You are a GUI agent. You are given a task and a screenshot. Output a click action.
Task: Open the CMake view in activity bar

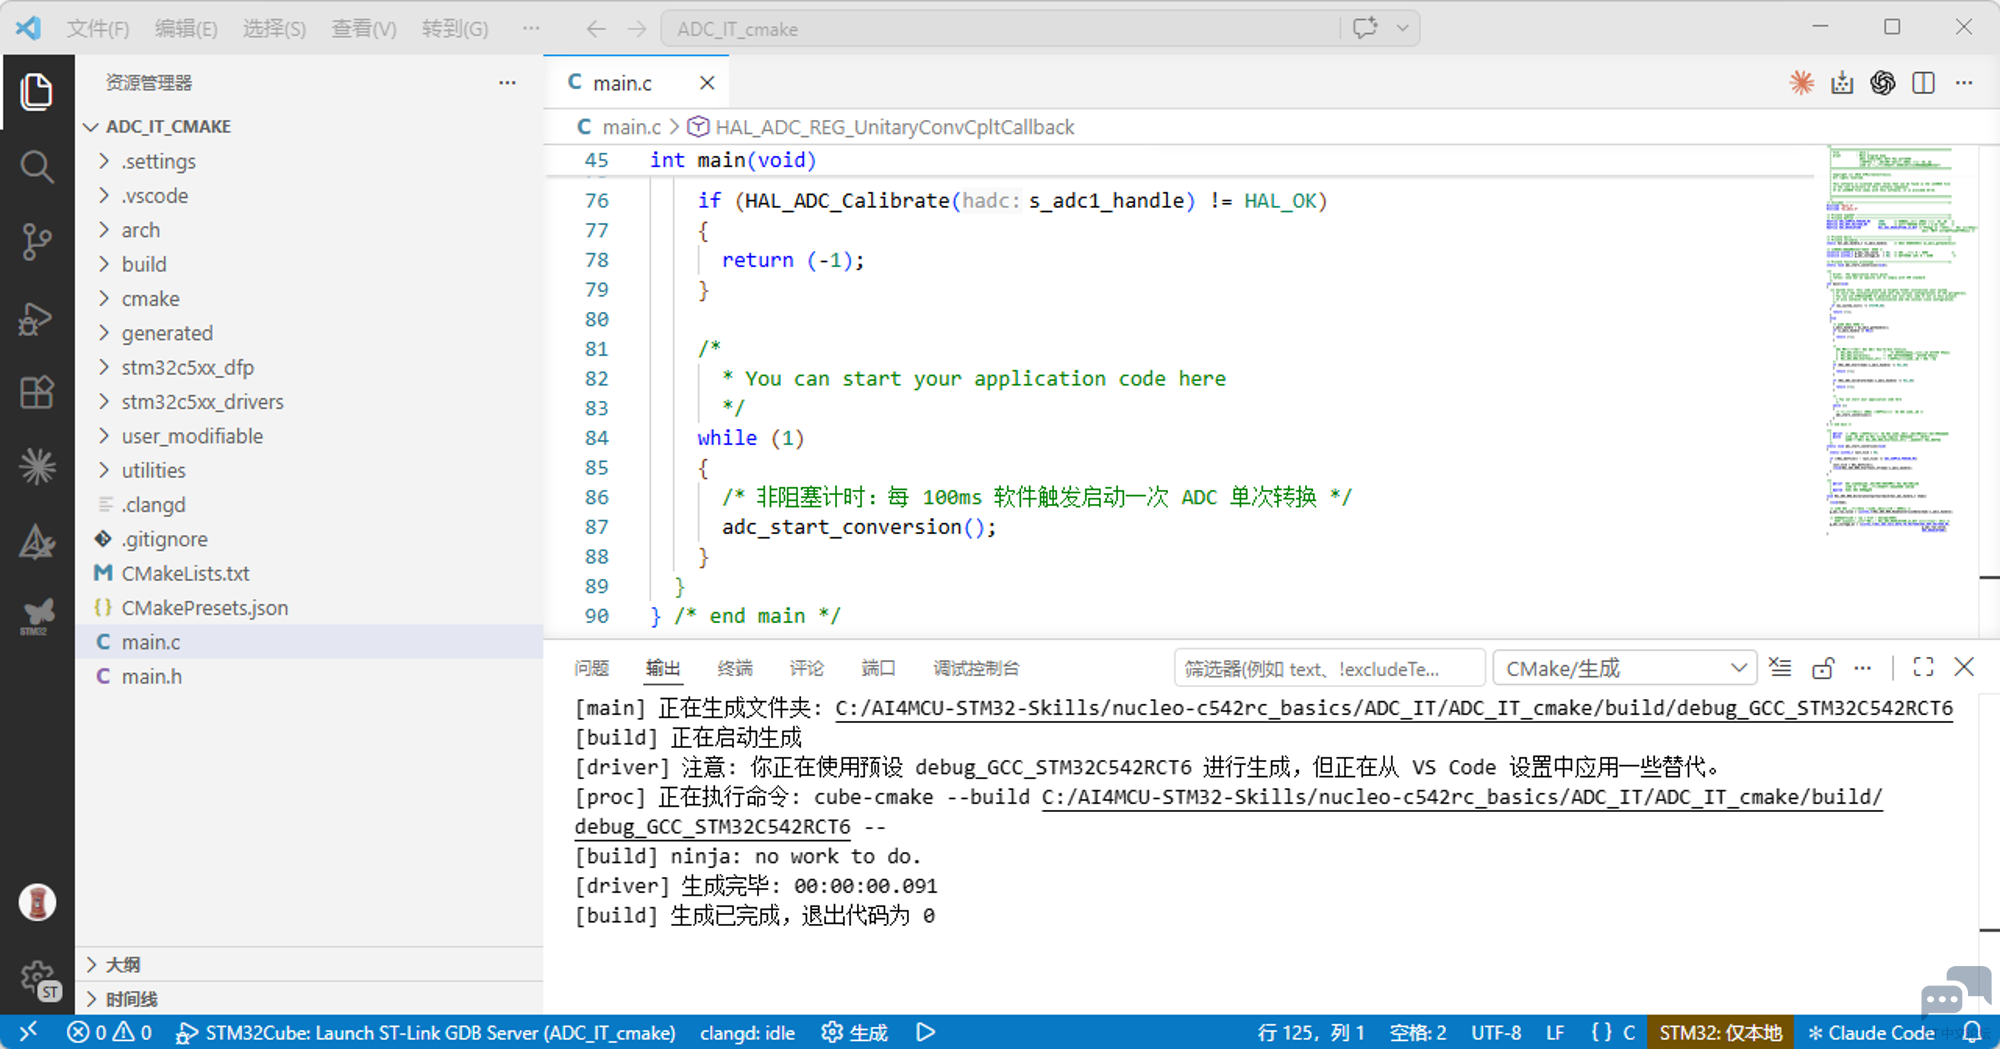37,541
